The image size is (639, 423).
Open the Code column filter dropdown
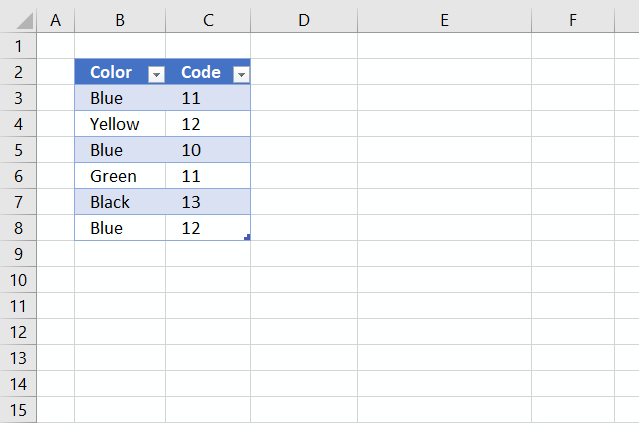pyautogui.click(x=241, y=74)
